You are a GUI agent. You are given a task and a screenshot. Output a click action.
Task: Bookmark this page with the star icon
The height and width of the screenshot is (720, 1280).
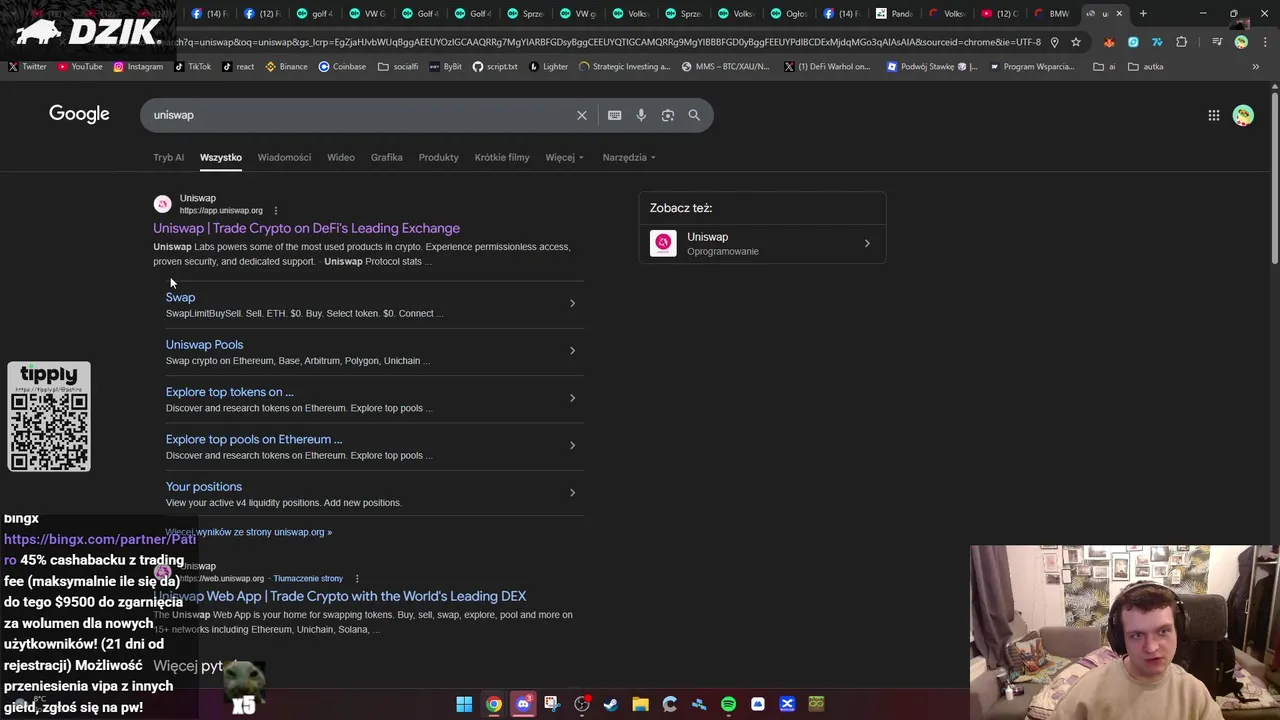coord(1076,42)
